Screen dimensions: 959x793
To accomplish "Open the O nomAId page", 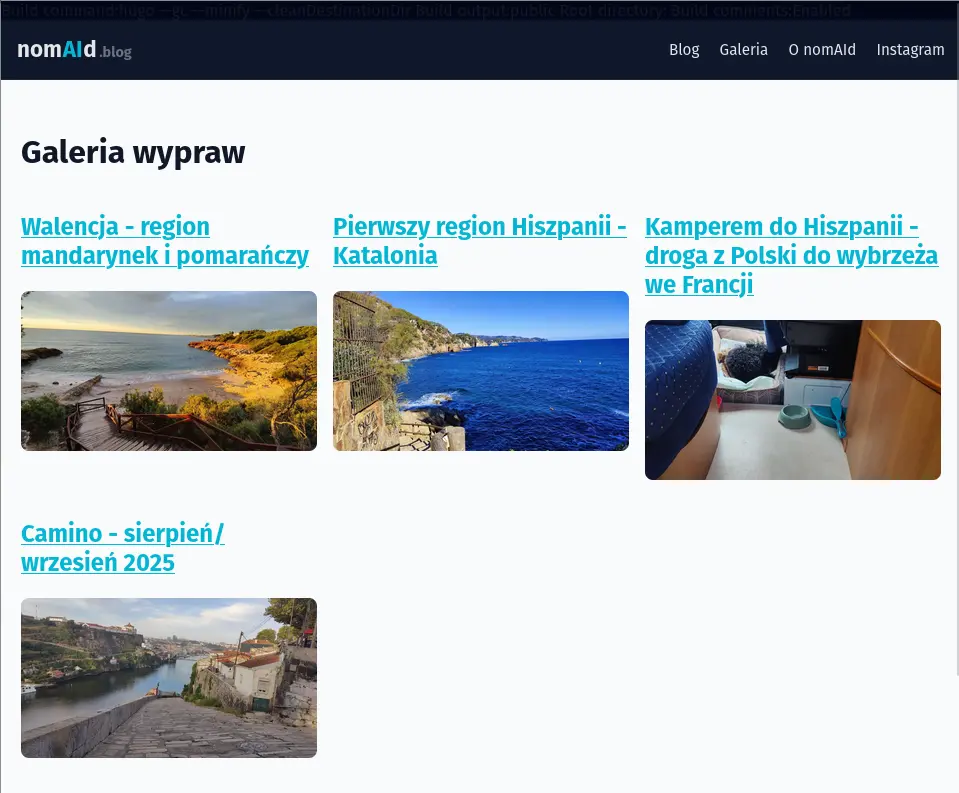I will (822, 50).
